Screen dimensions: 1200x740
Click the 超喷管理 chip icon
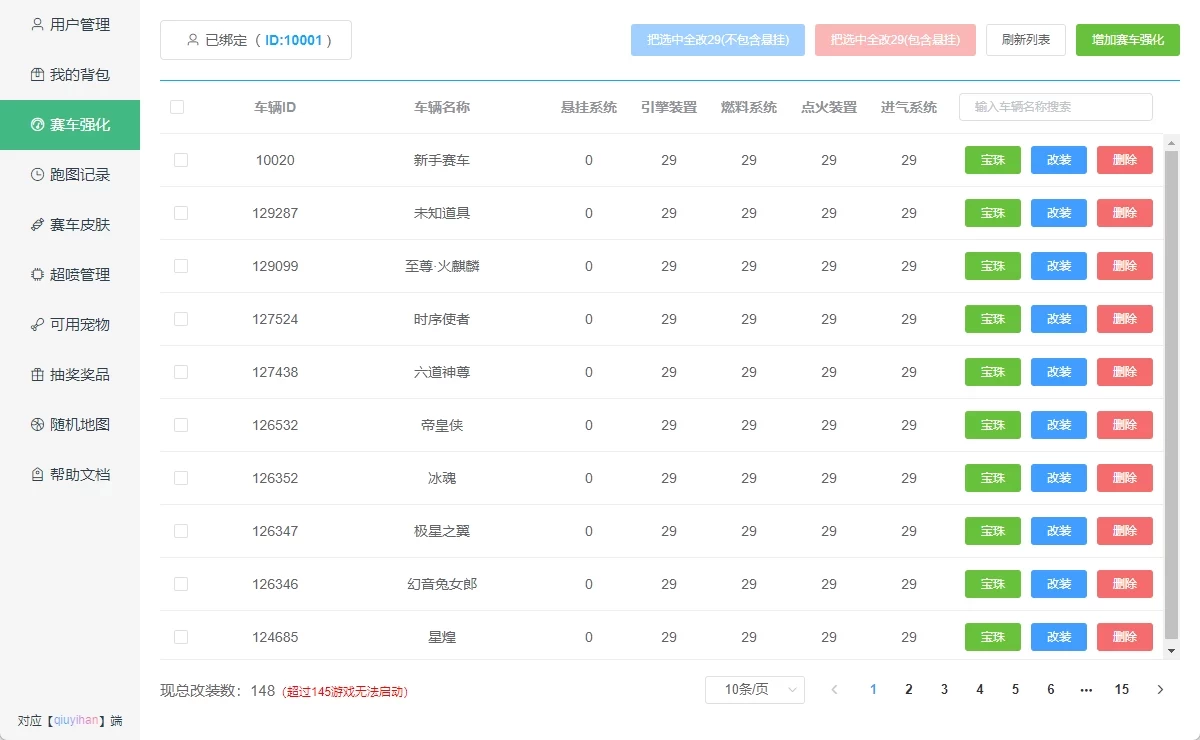(37, 274)
